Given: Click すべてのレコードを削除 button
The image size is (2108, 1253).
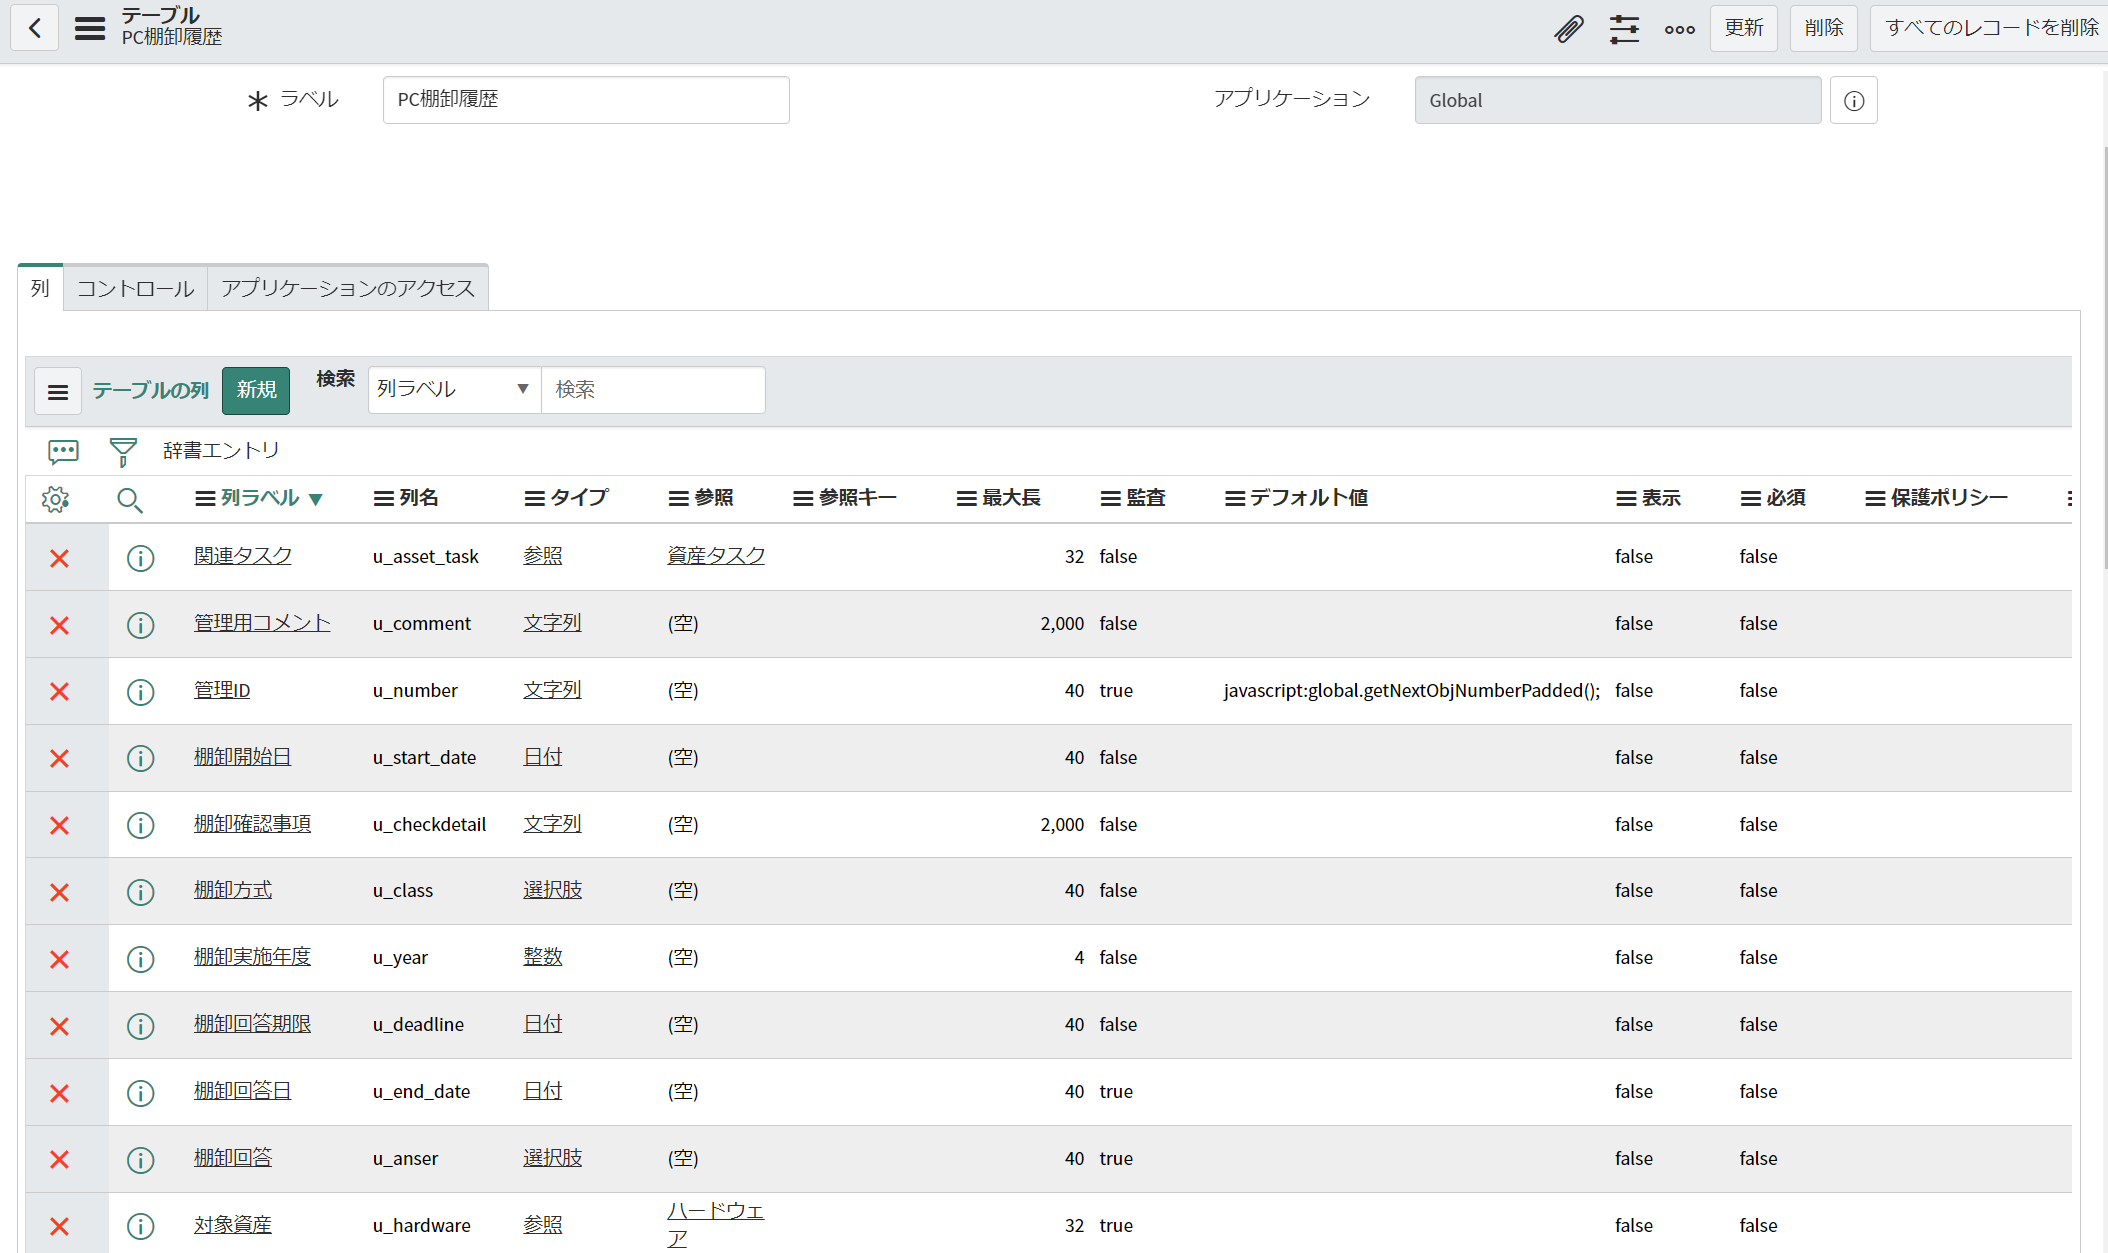Looking at the screenshot, I should click(x=1991, y=28).
